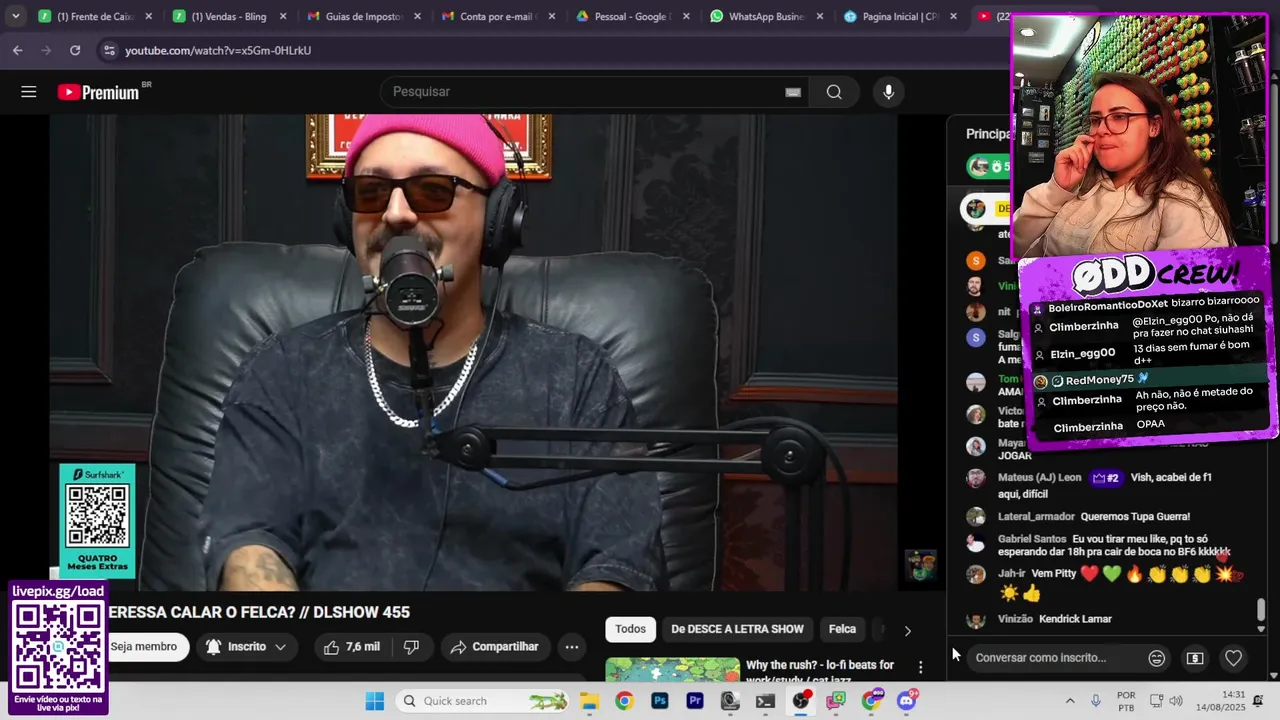This screenshot has width=1280, height=720.
Task: Click the channel watermark in video corner
Action: (x=921, y=566)
